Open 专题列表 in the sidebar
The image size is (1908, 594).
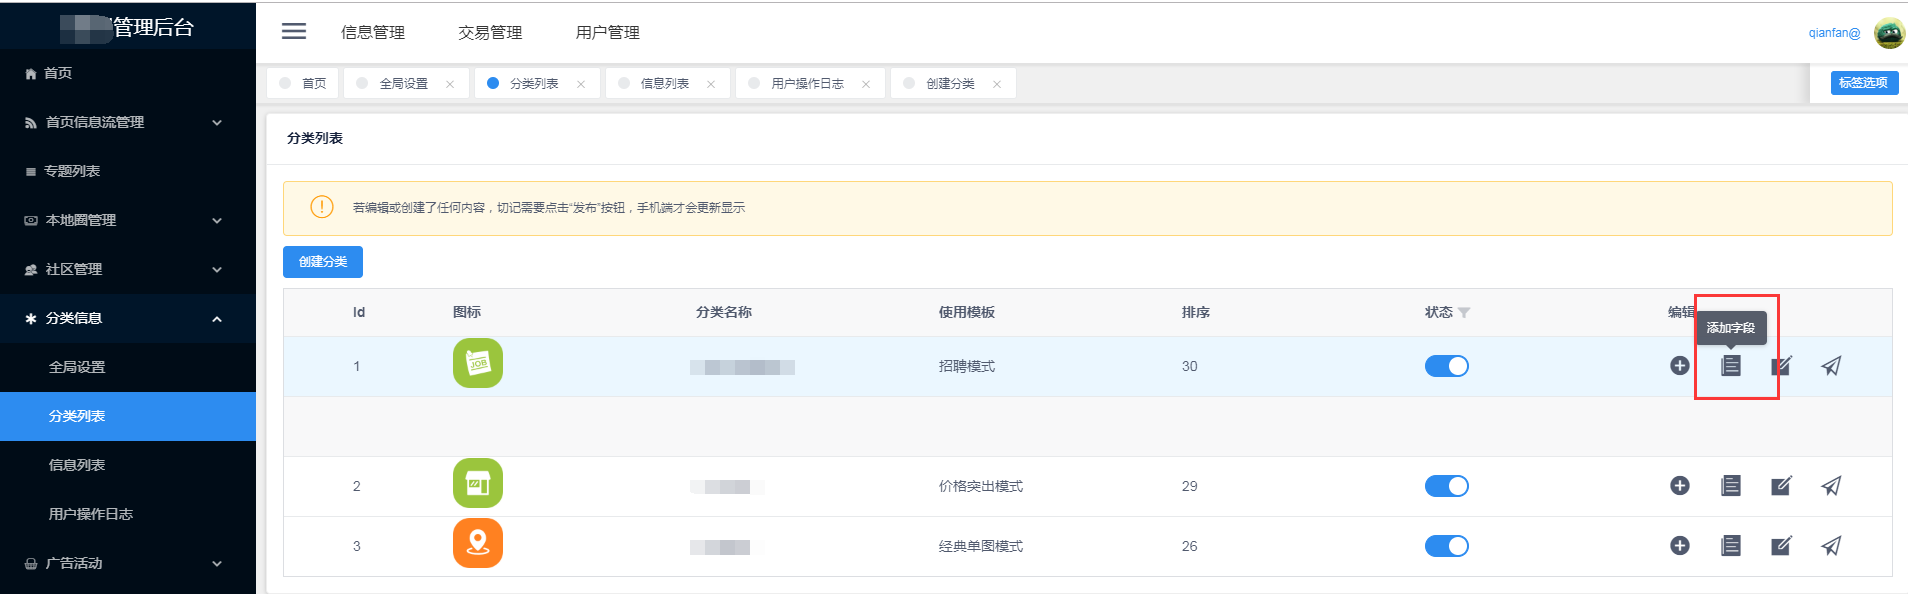[x=128, y=171]
